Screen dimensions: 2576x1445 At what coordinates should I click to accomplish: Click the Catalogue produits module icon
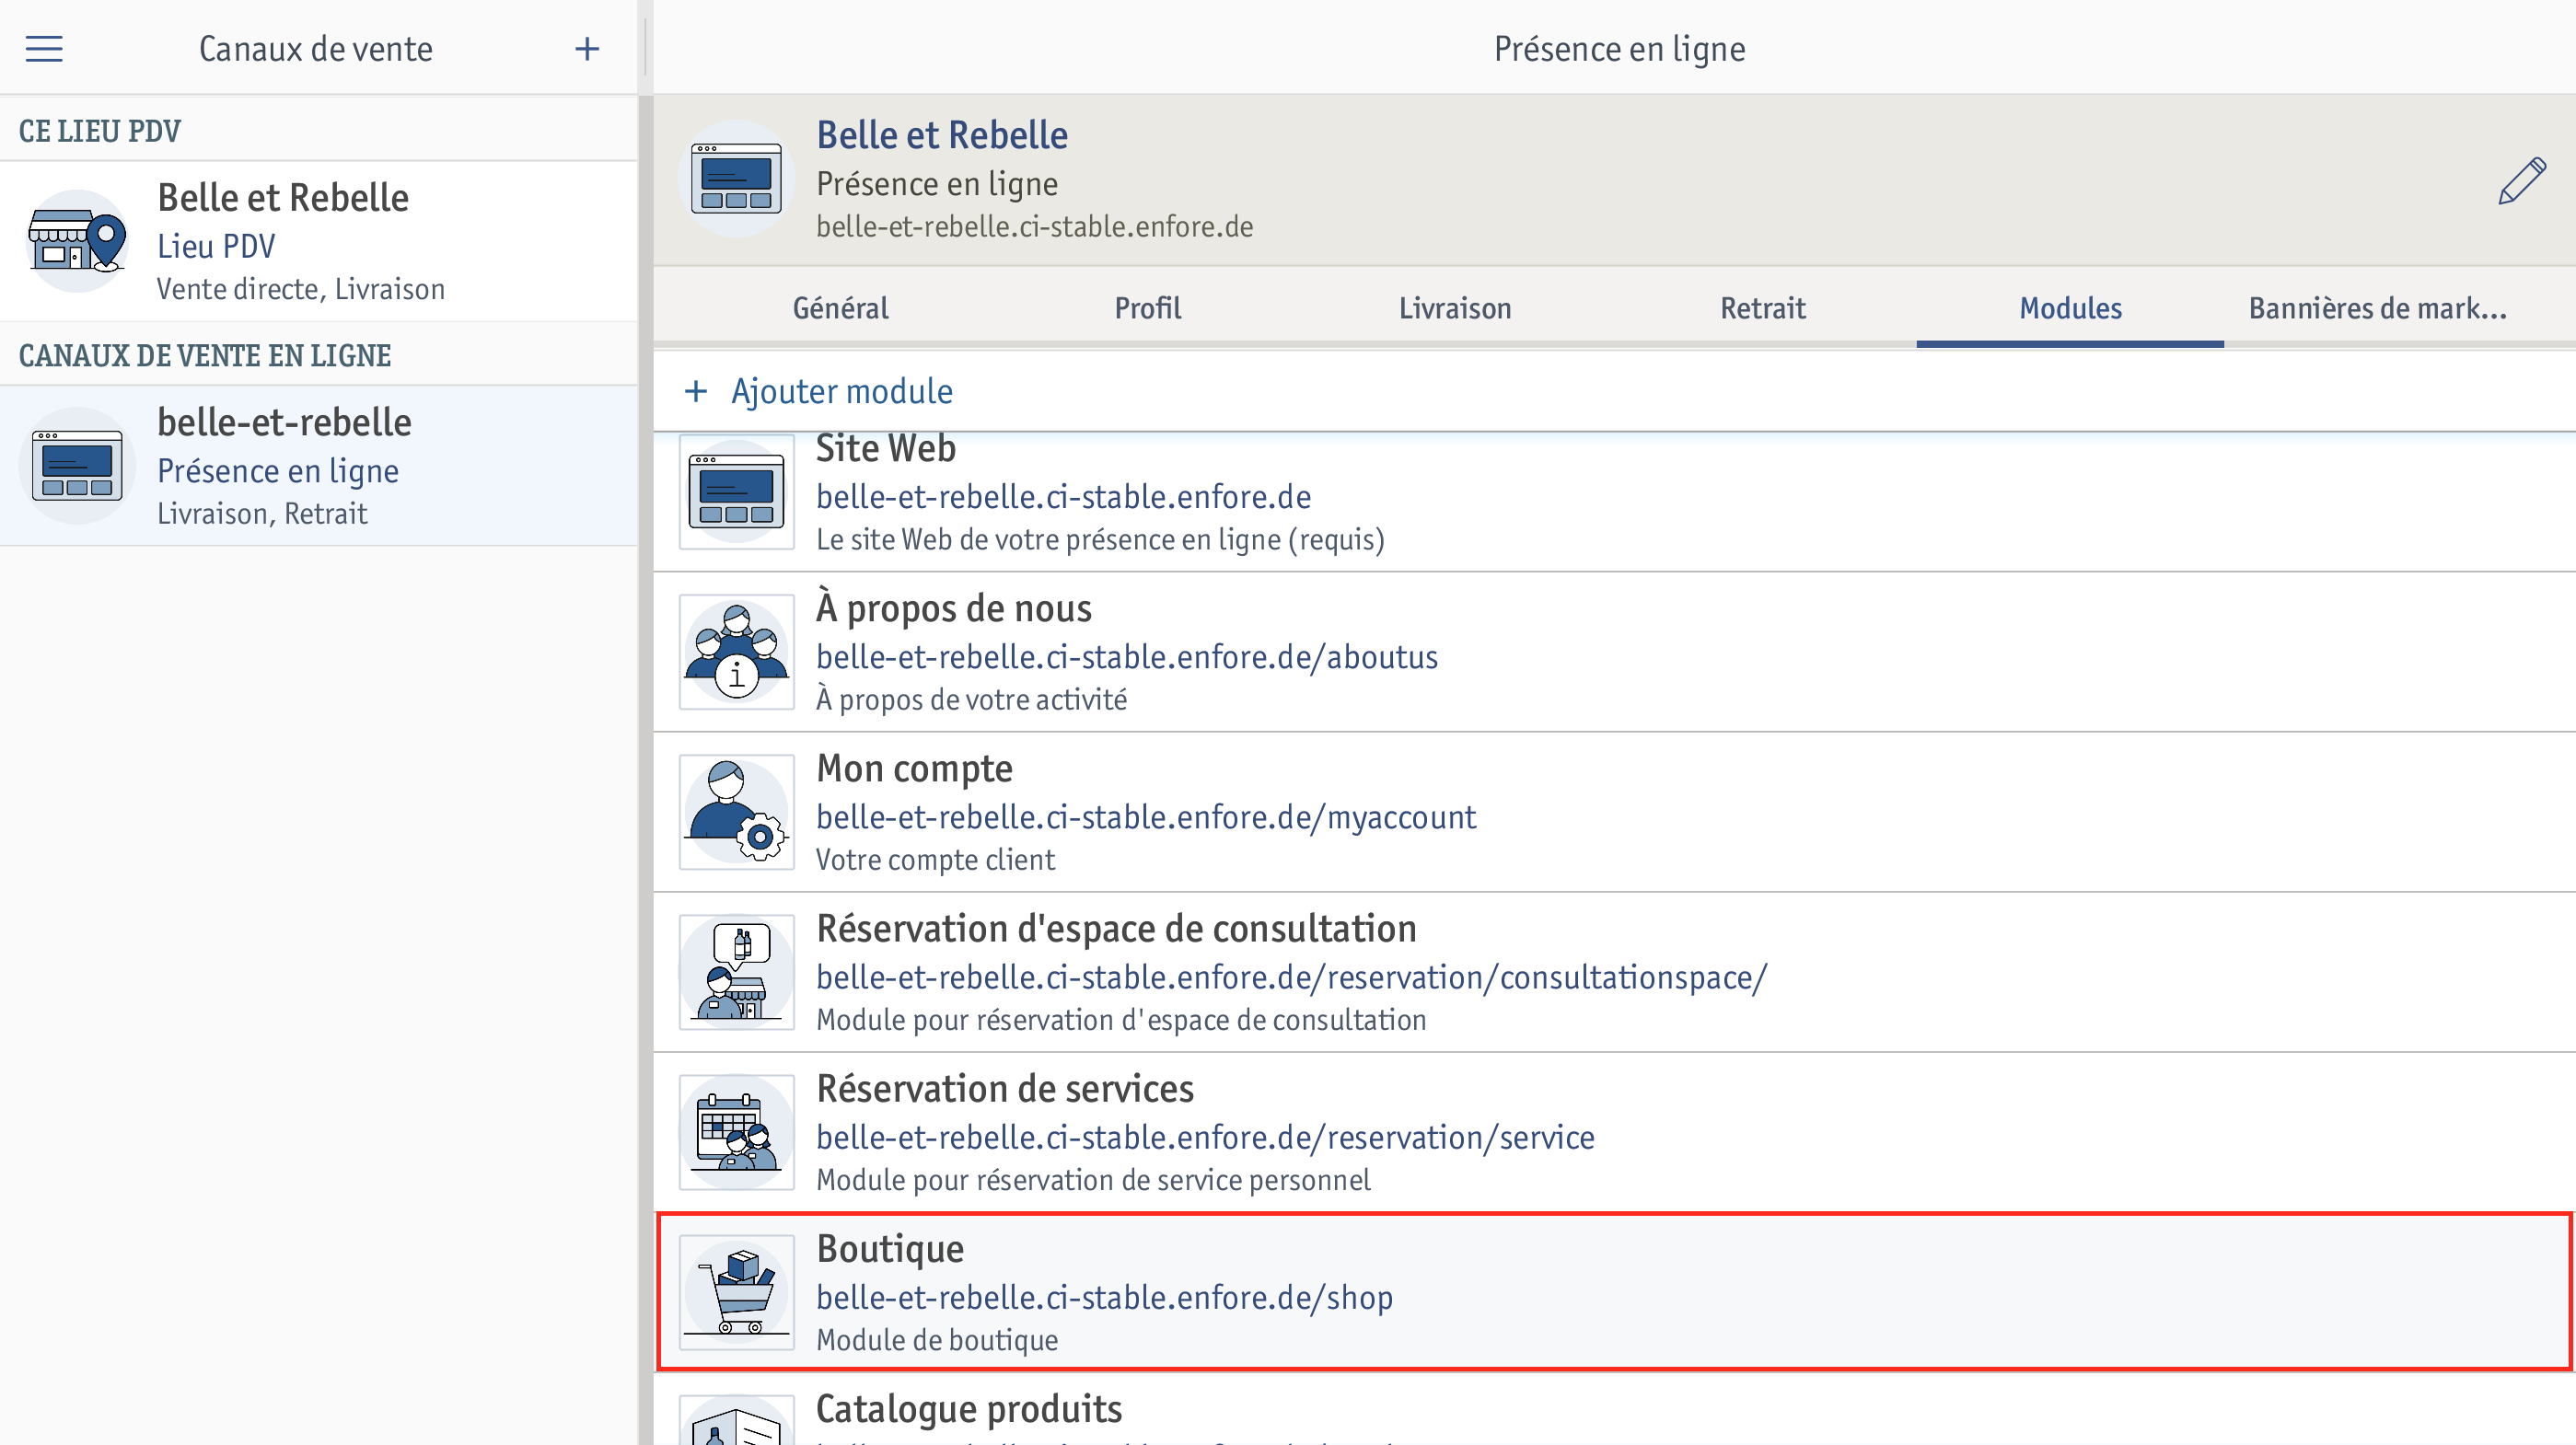[737, 1420]
